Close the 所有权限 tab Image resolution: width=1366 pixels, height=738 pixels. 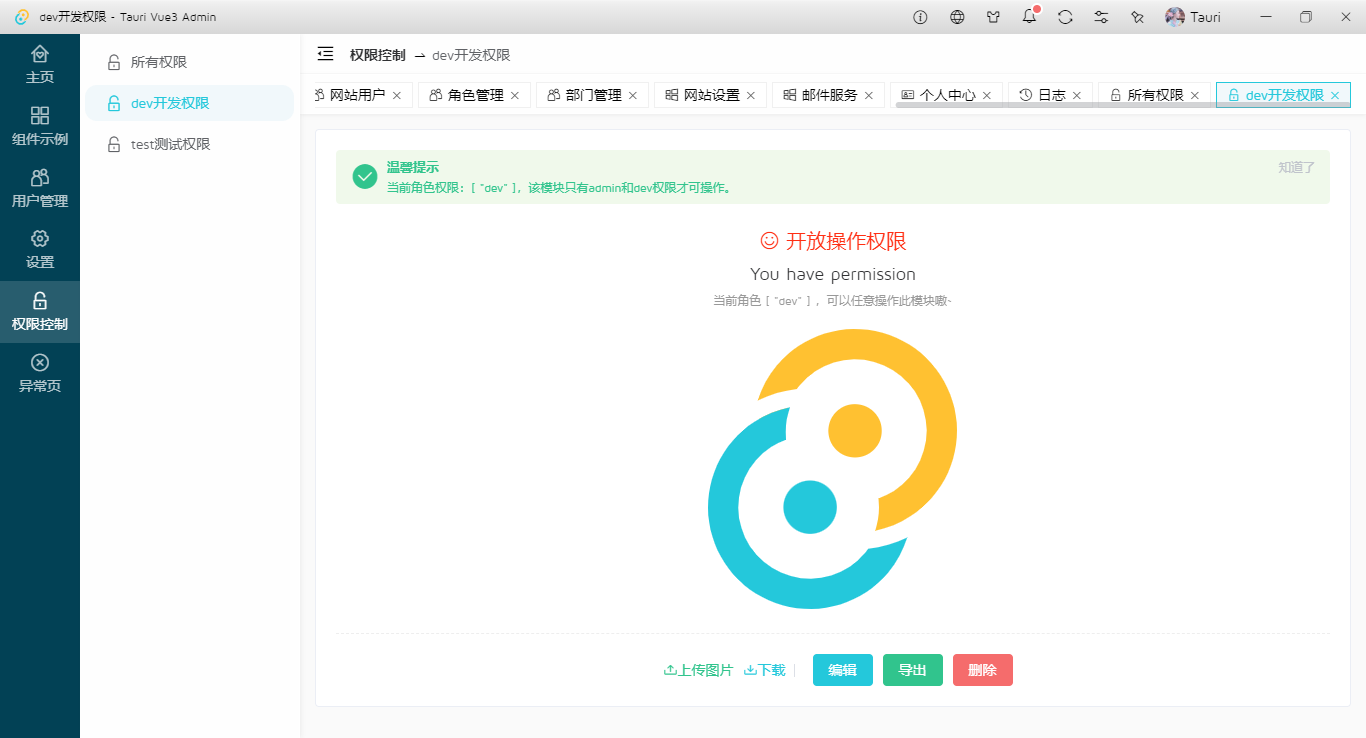(1195, 96)
